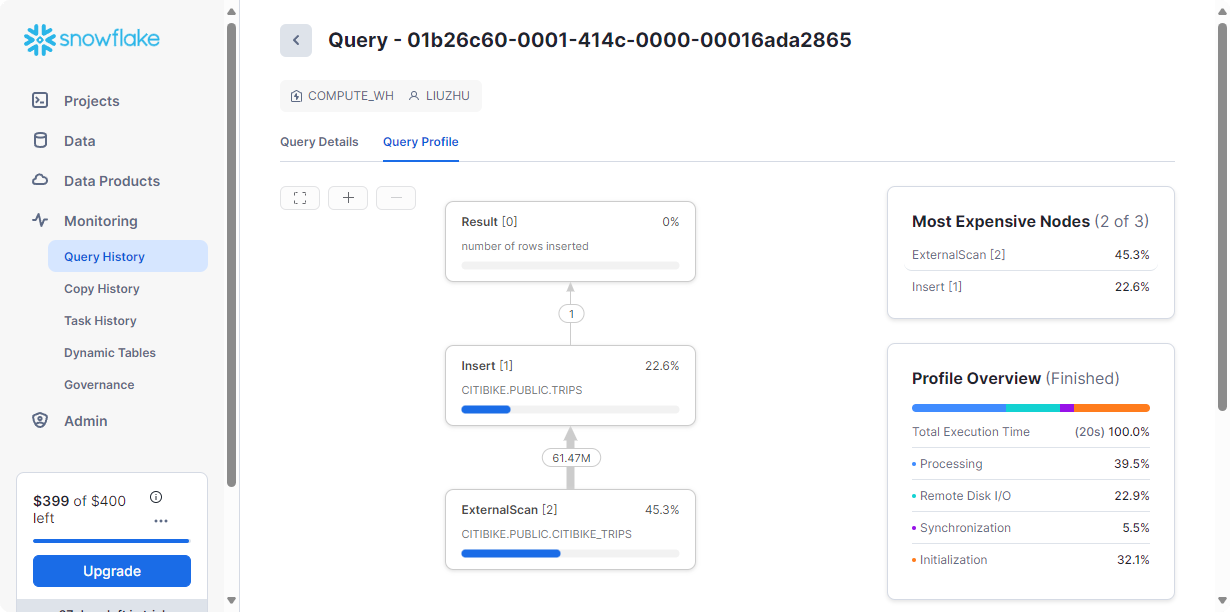
Task: Go back using the arrow button
Action: pyautogui.click(x=296, y=40)
